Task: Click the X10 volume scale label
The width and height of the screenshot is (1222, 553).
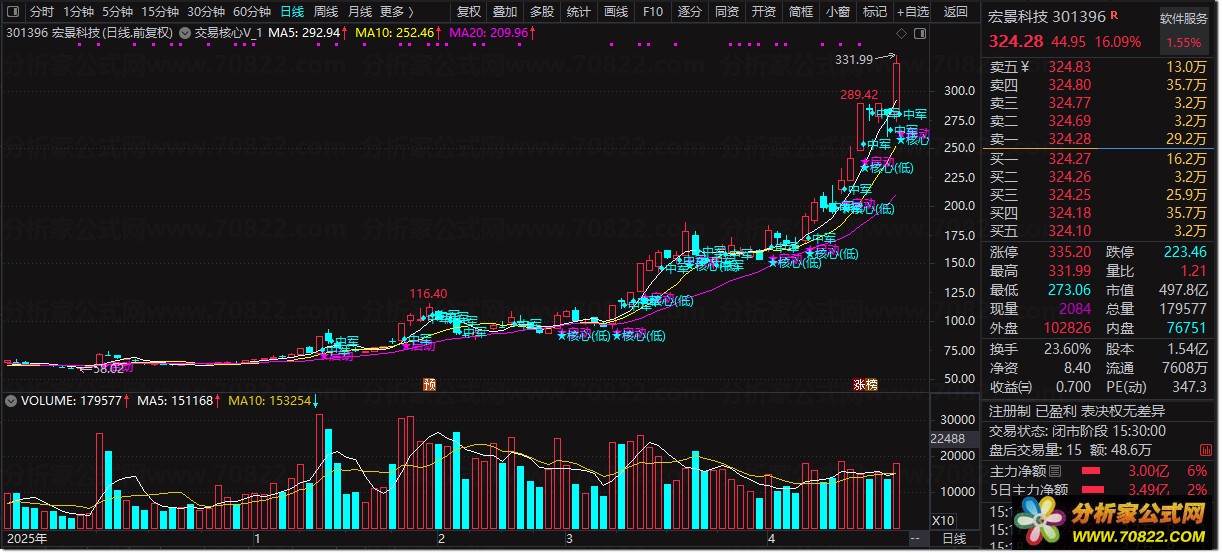Action: [x=942, y=521]
